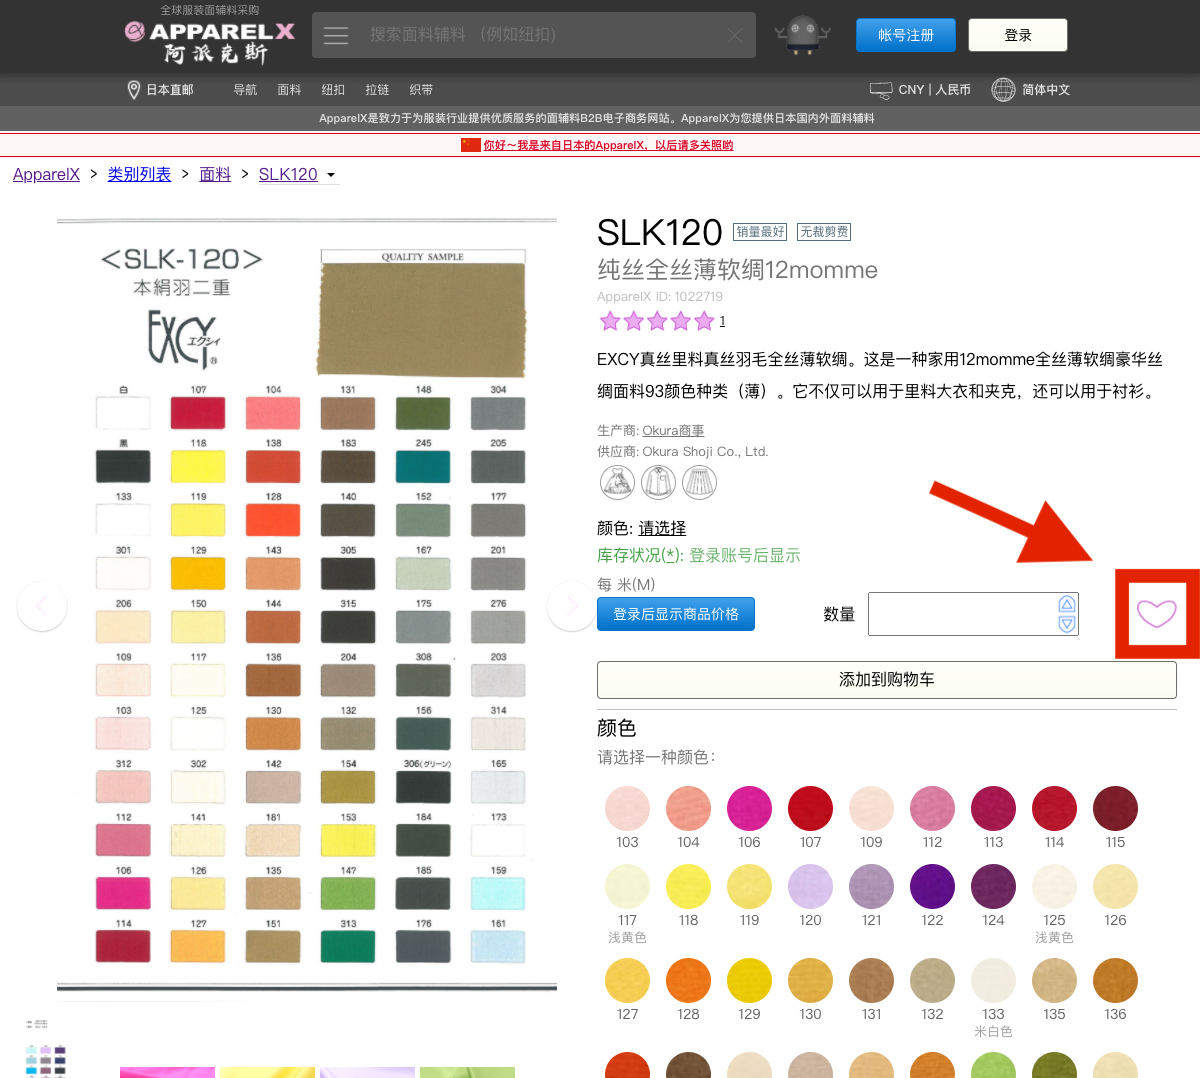1200x1078 pixels.
Task: Select color swatch 114
Action: coord(1054,808)
